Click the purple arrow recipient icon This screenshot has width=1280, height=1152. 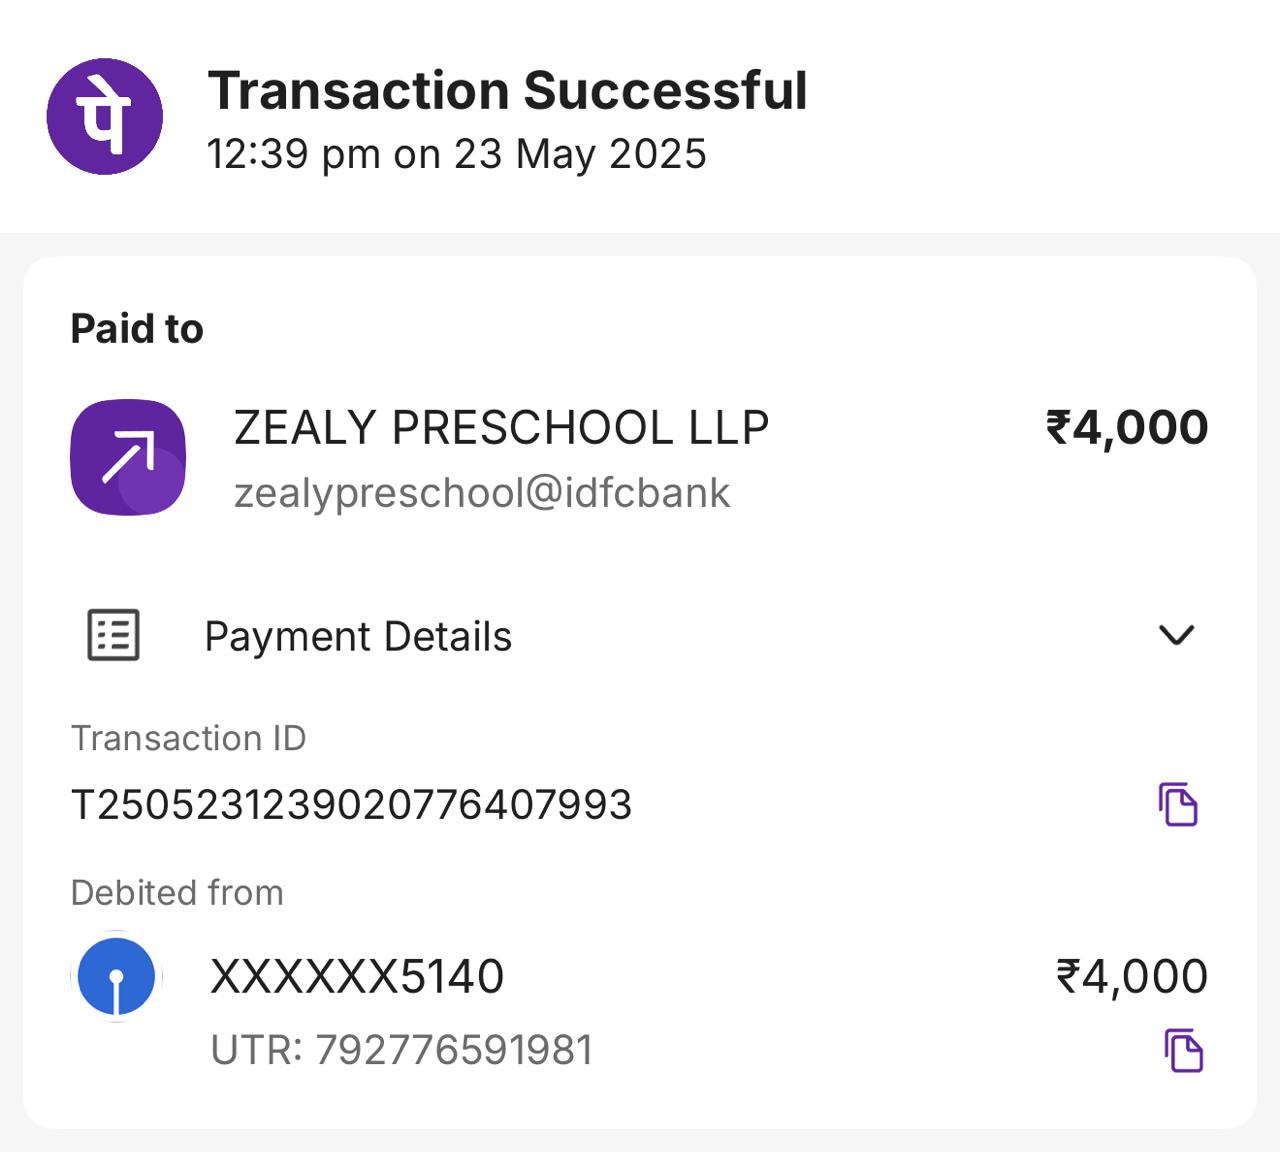128,457
